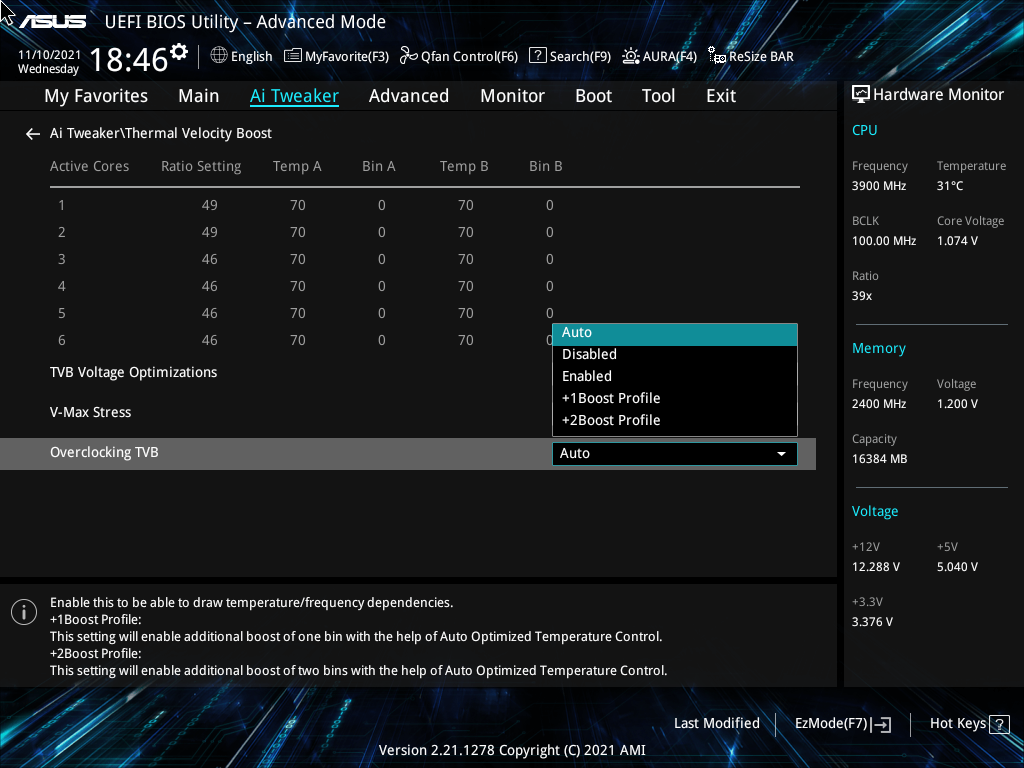Screen dimensions: 1024x768
Task: Click CPU frequency 3900 MHz value
Action: [879, 186]
